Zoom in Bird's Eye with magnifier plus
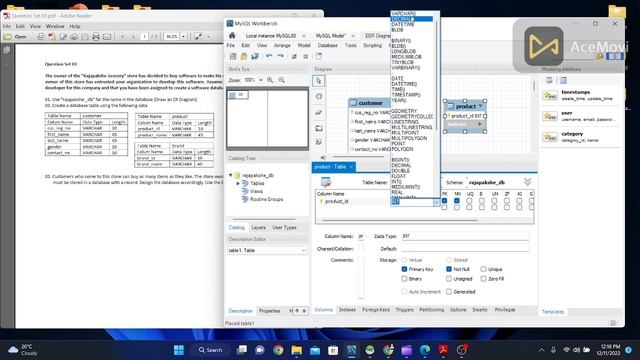Viewport: 640px width, 360px height. click(270, 80)
